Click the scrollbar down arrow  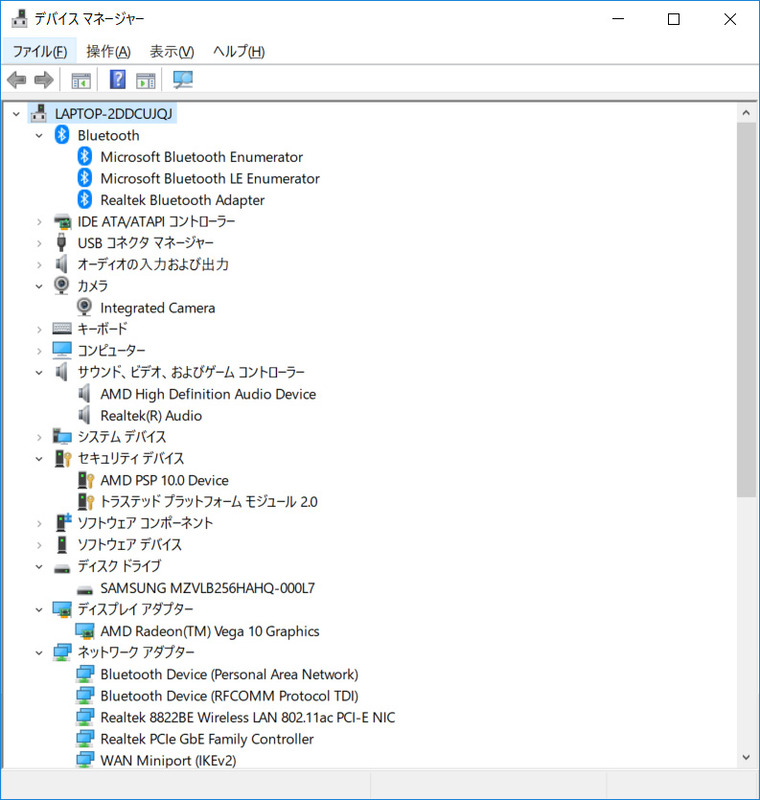746,757
